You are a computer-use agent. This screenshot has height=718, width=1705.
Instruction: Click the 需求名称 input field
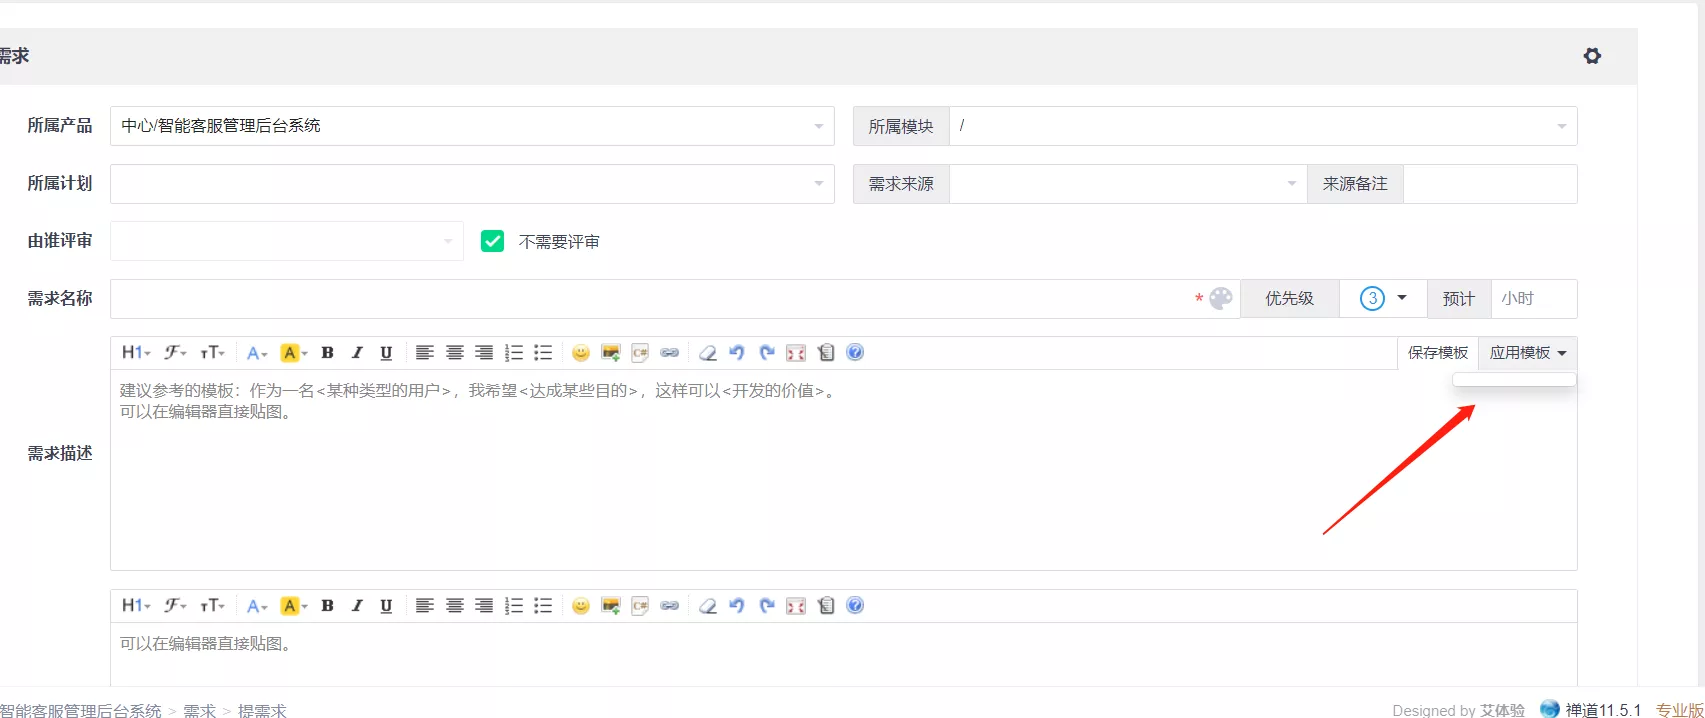(650, 298)
